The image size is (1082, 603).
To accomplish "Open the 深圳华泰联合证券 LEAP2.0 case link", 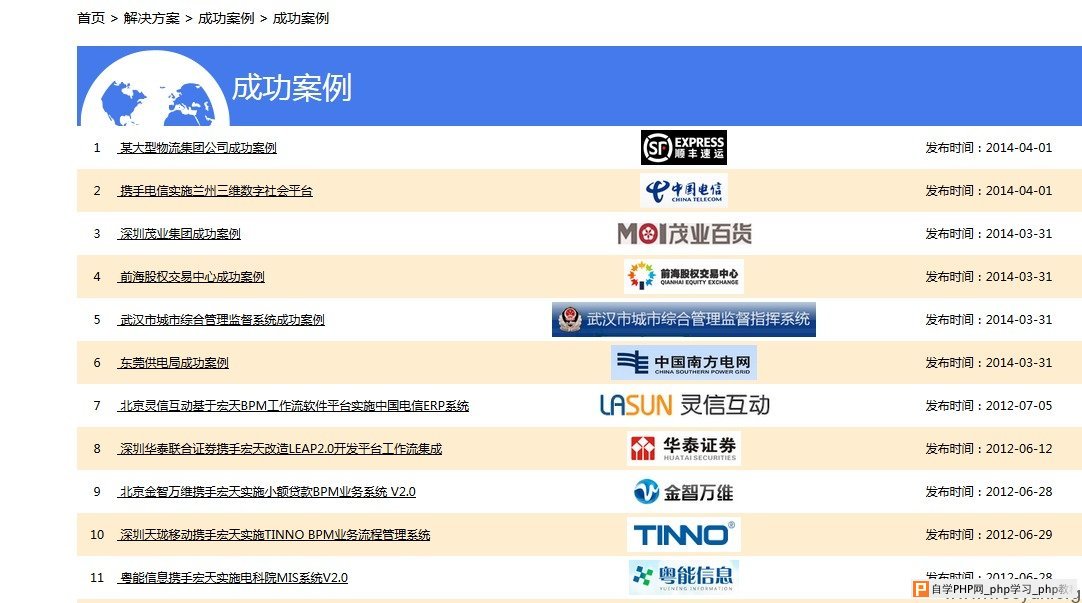I will click(x=280, y=448).
